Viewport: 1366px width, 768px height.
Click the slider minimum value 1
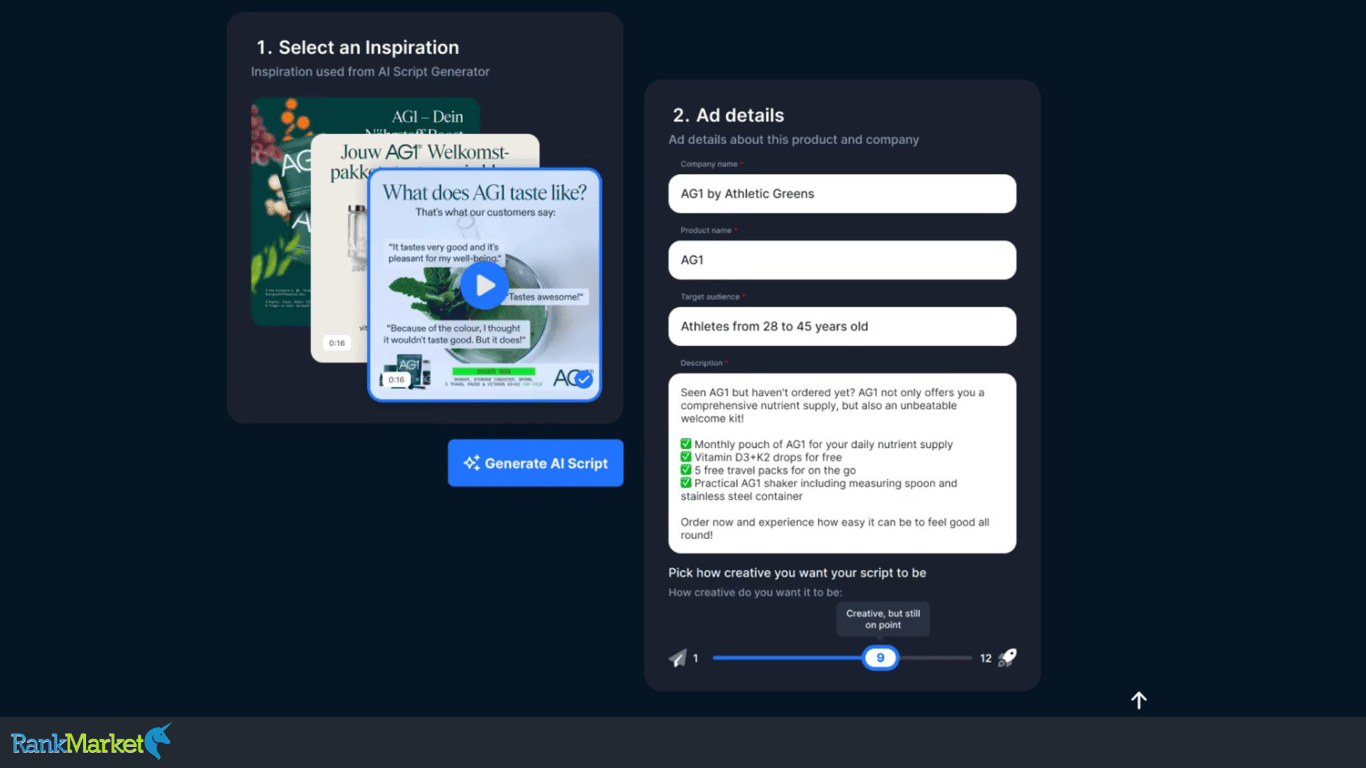point(696,658)
